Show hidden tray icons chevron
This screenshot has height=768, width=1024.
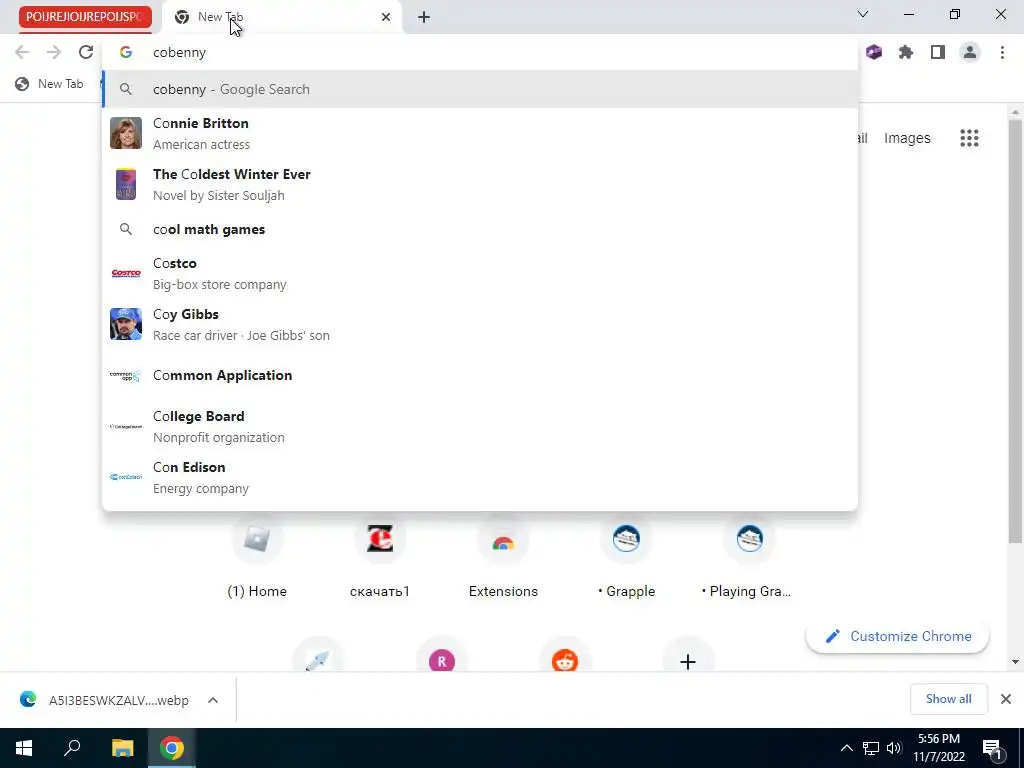coord(846,748)
